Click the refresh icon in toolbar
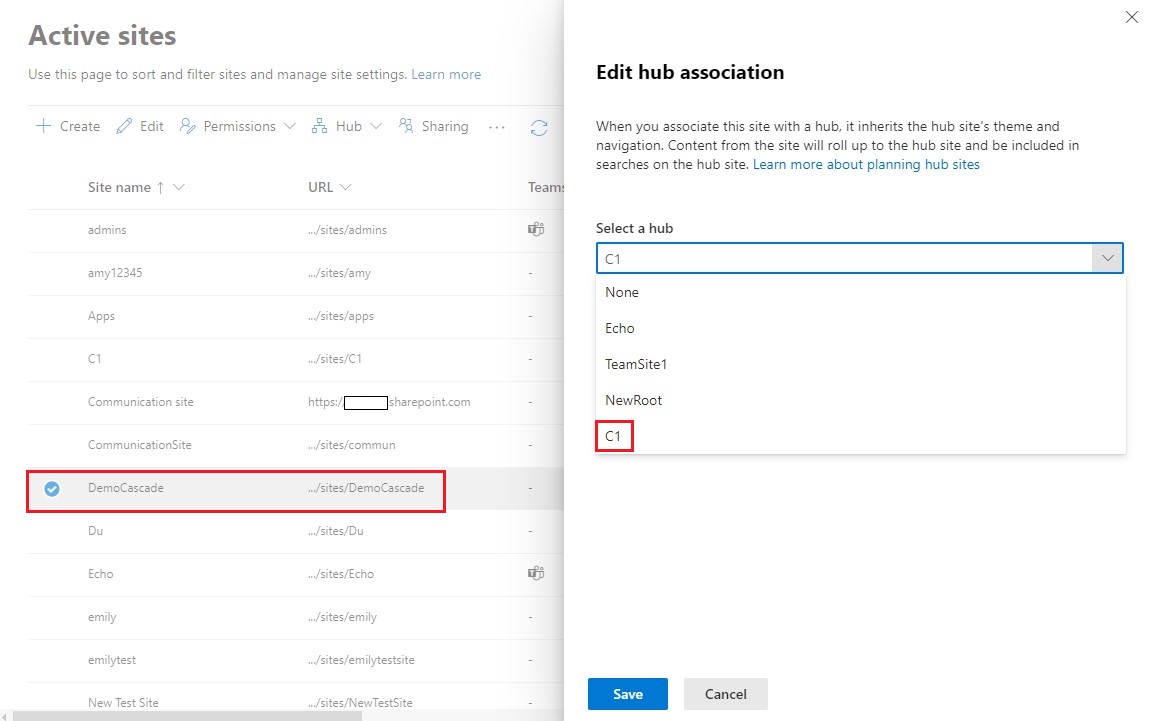Viewport: 1153px width, 721px height. (539, 127)
